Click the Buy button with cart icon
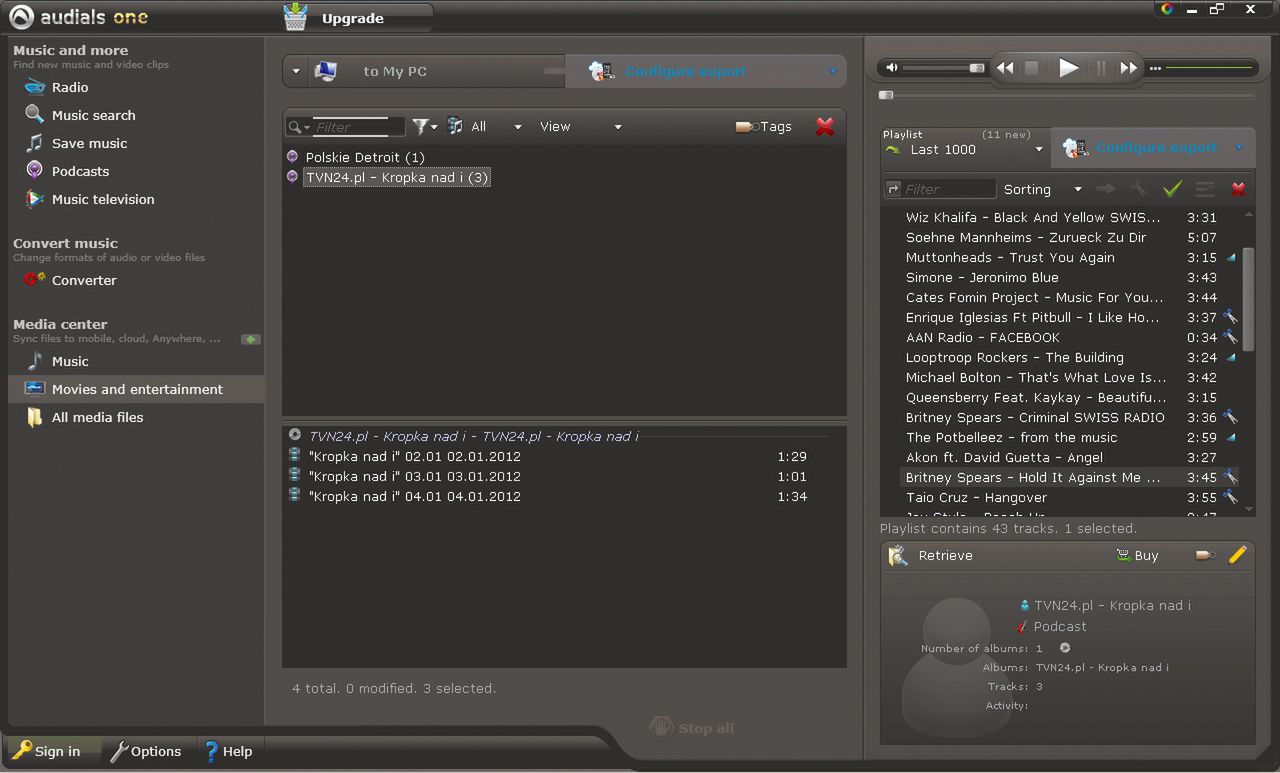1280x773 pixels. [x=1137, y=555]
